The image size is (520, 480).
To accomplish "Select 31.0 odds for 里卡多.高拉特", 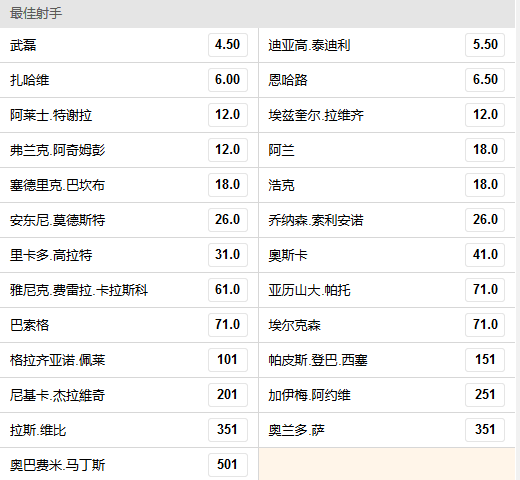I will pos(228,255).
